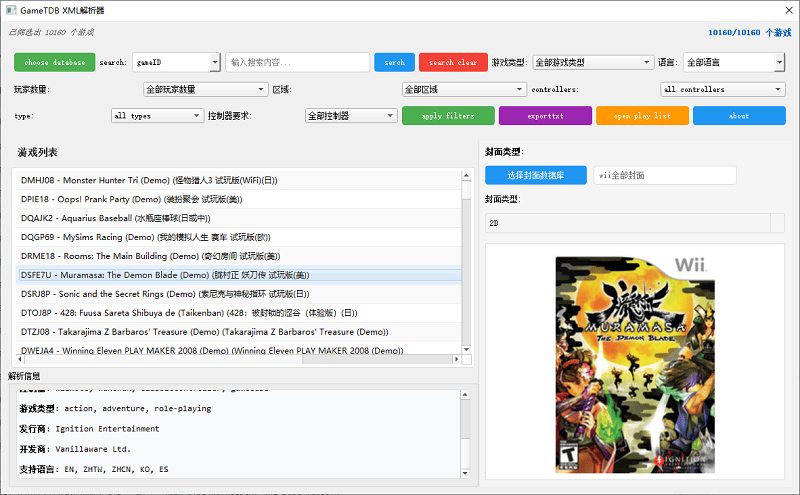Screen dimensions: 800x495
Task: Select DTZJ08 Takarajima Z Barbaros' Treasure row
Action: pyautogui.click(x=238, y=332)
